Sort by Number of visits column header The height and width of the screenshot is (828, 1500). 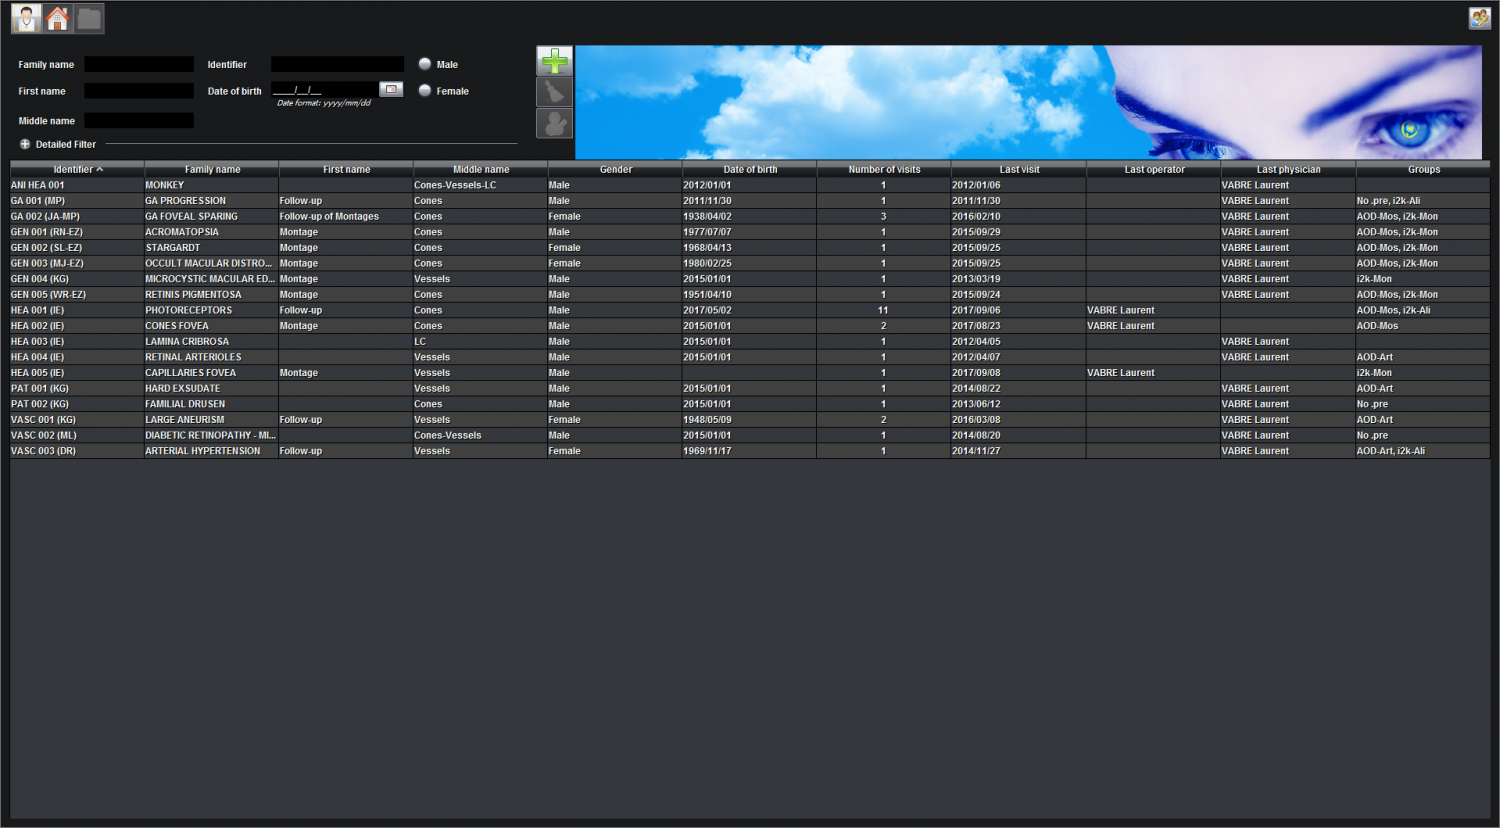[884, 169]
